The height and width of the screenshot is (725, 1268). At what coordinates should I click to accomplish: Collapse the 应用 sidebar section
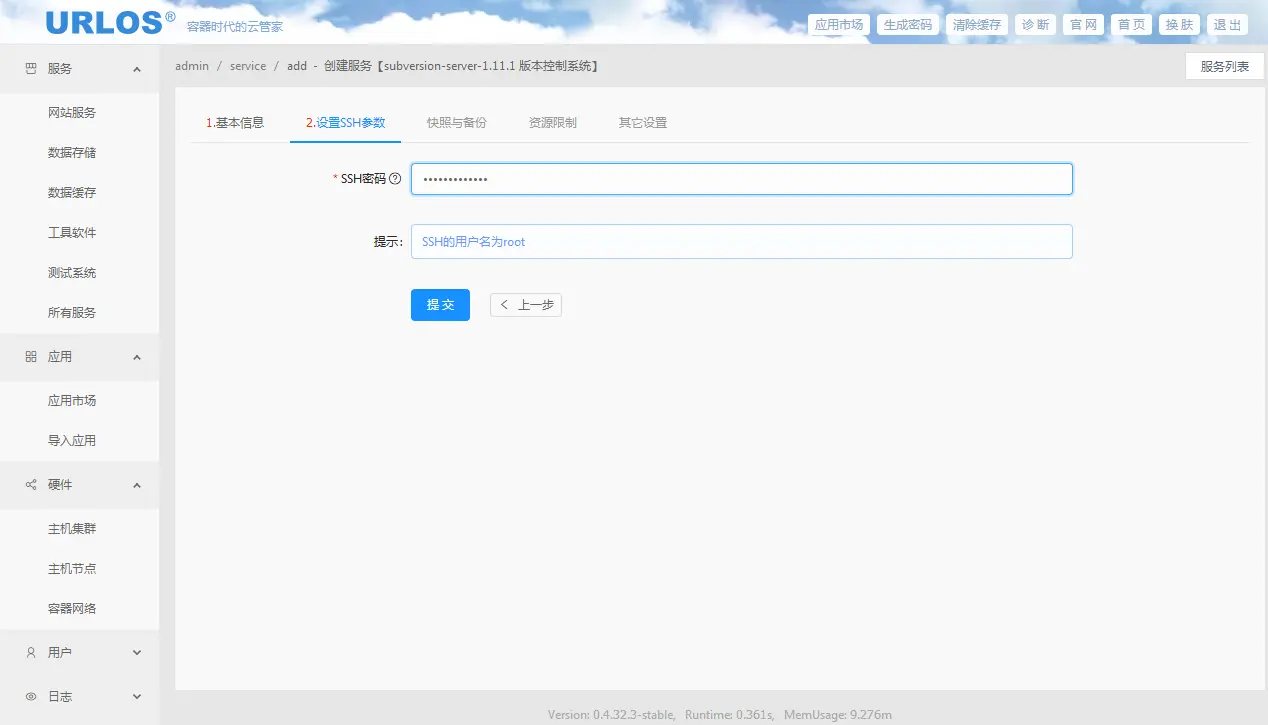pyautogui.click(x=137, y=357)
